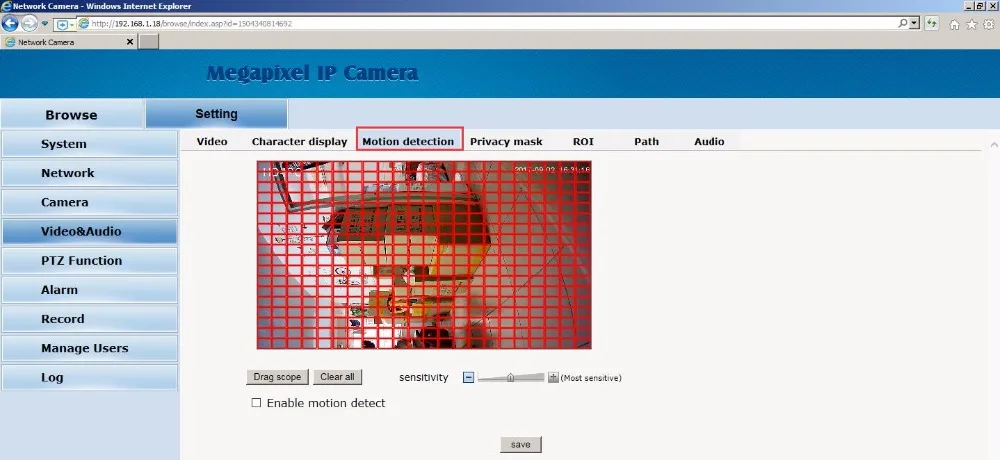Click the save button

520,445
